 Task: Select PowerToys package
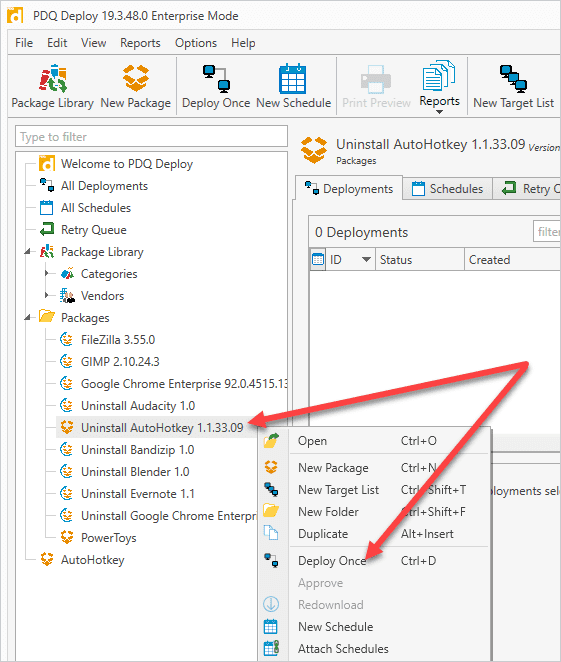[x=108, y=537]
